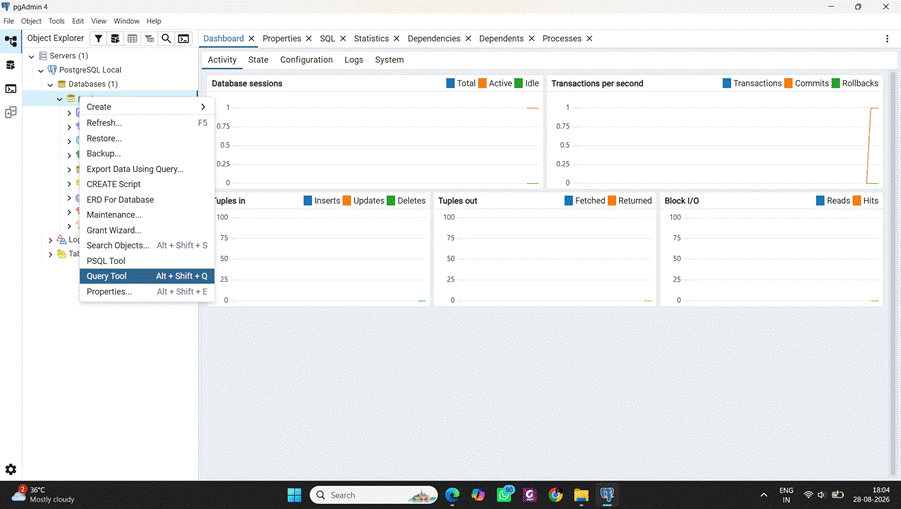Click the orange Commits legend swatch
This screenshot has height=509, width=901.
point(788,83)
